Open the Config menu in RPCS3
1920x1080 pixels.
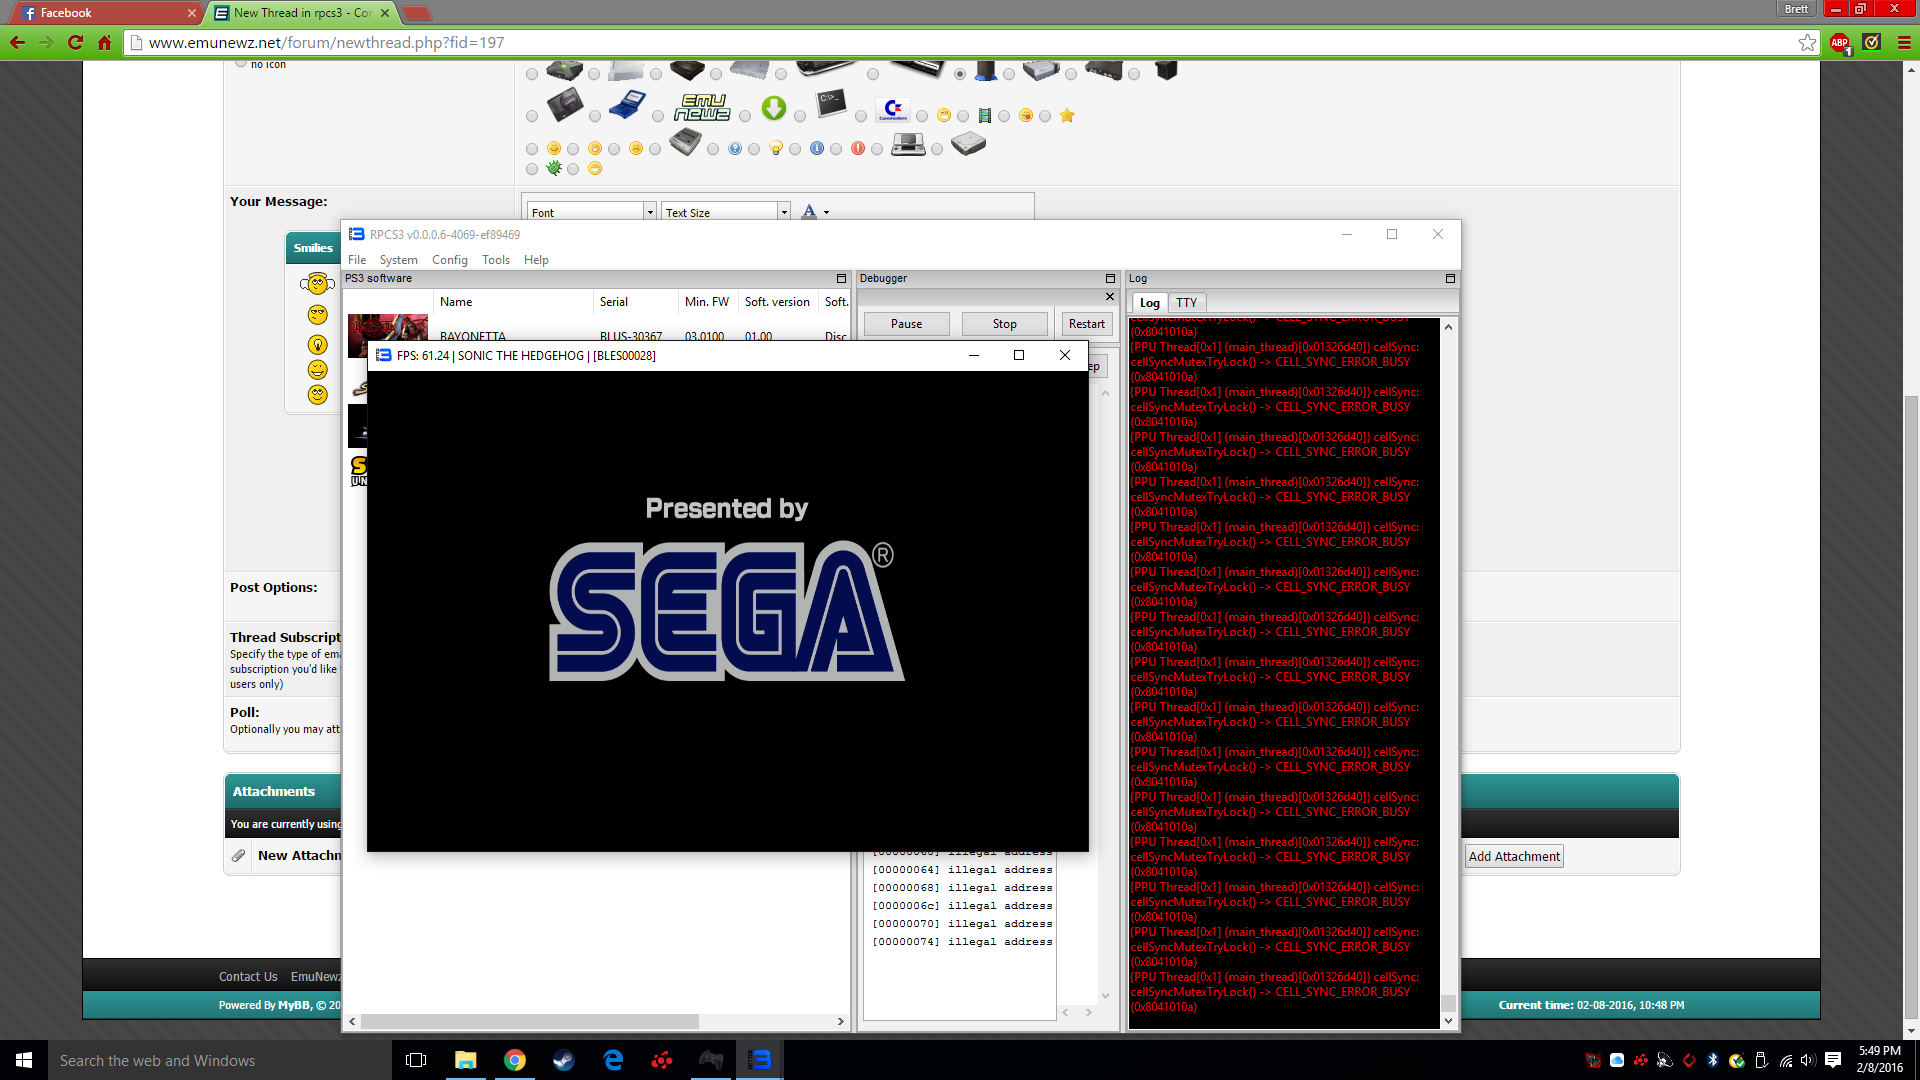click(x=449, y=260)
